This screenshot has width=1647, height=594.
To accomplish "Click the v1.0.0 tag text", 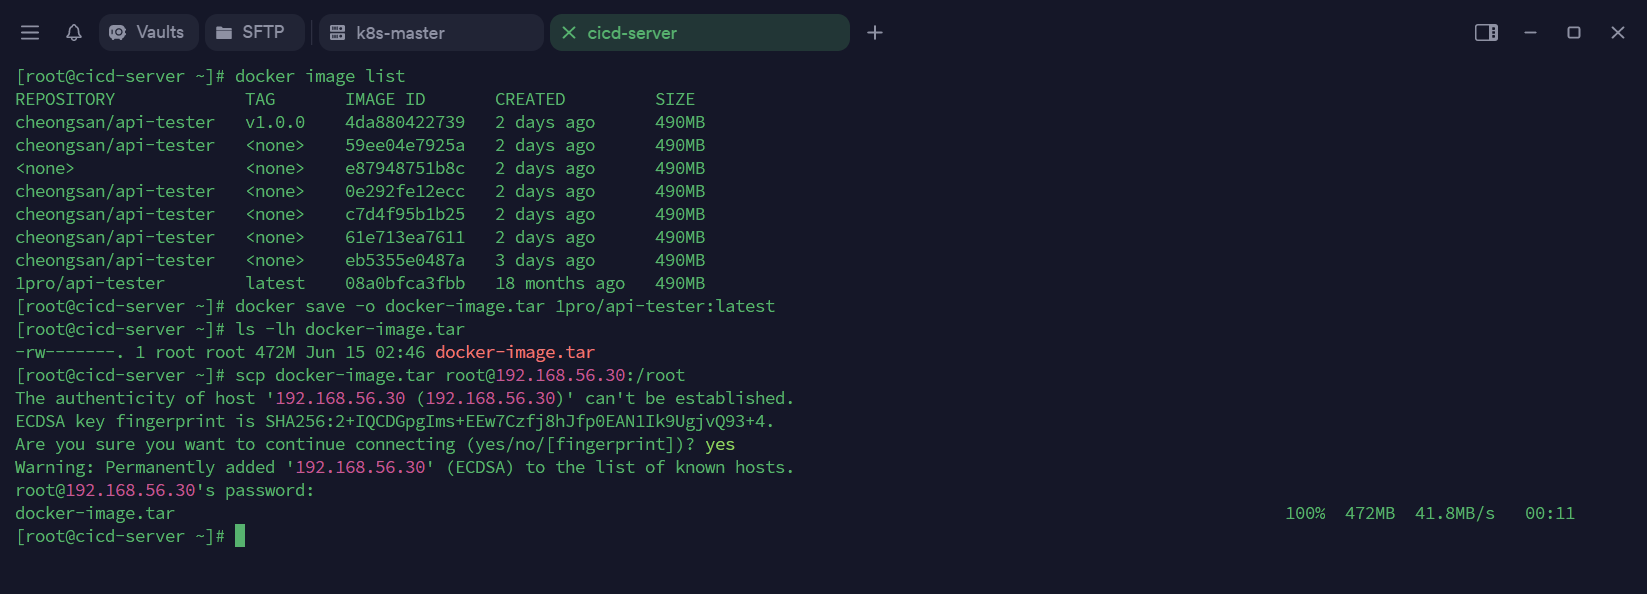I will click(275, 122).
